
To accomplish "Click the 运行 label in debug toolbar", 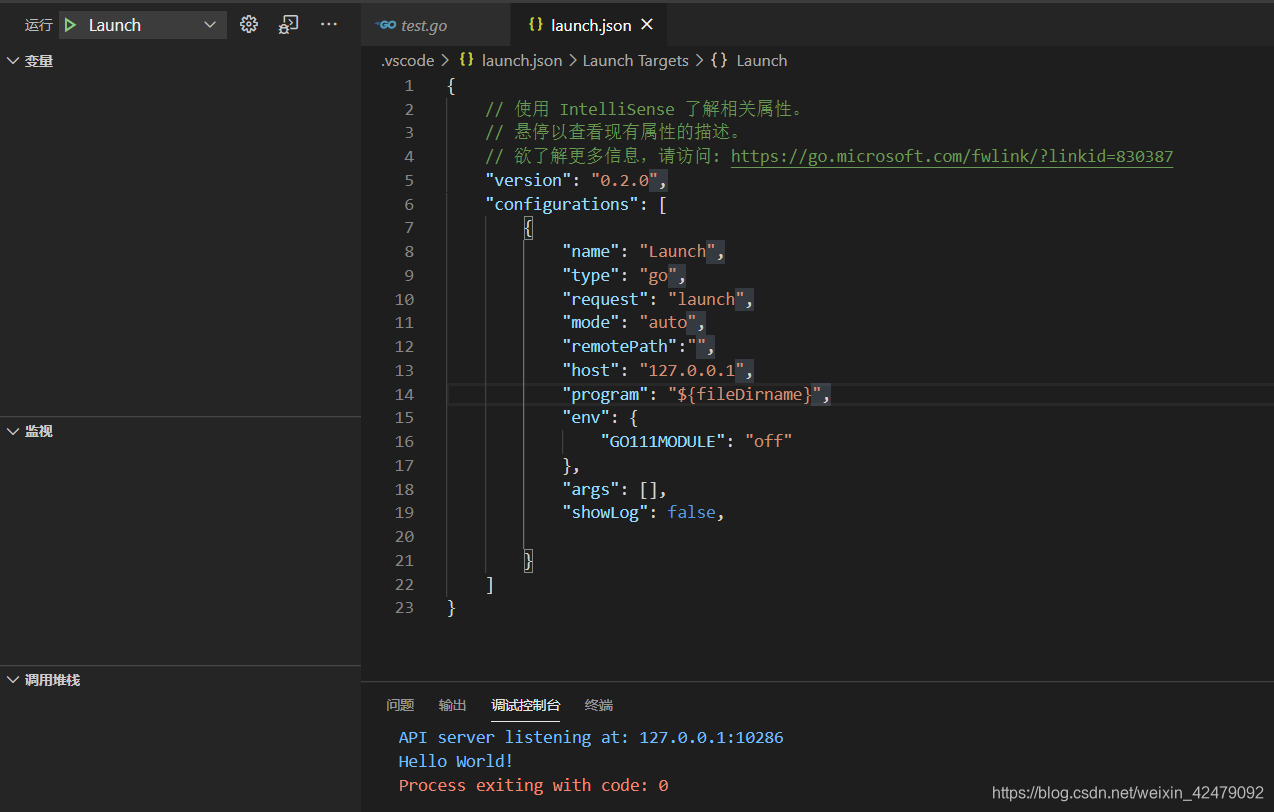I will (x=39, y=25).
